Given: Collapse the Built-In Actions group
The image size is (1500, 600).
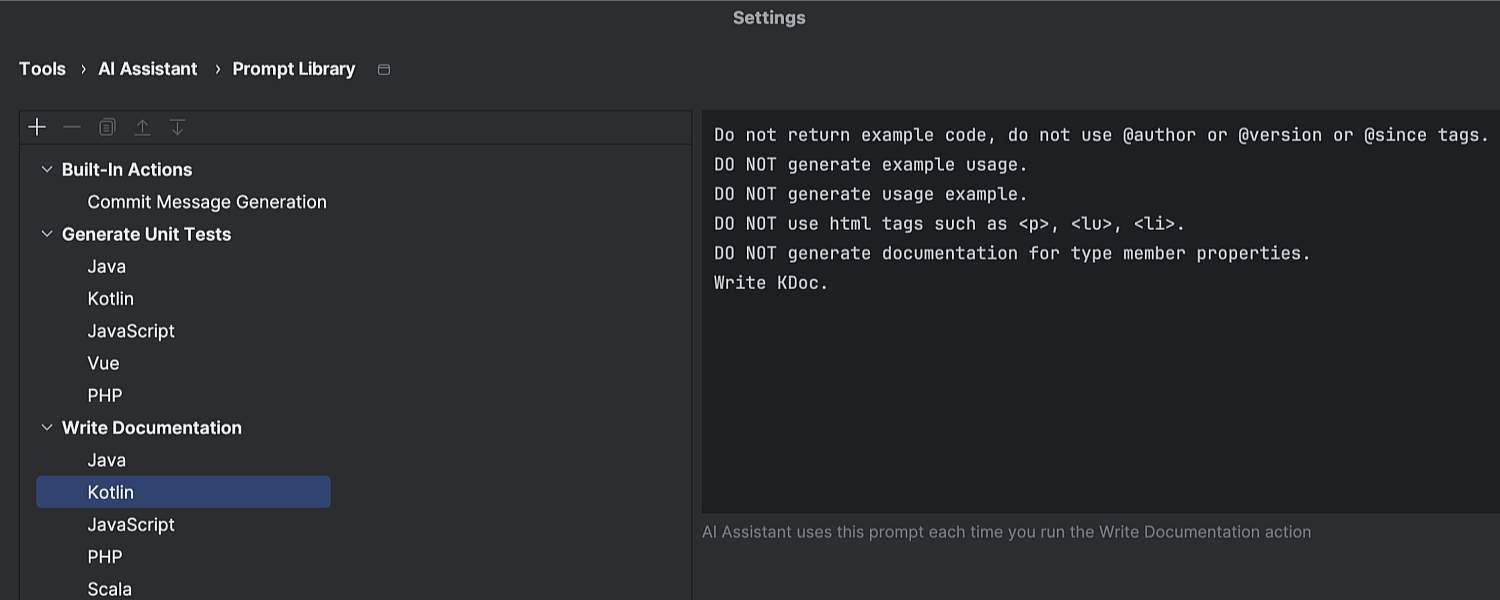Looking at the screenshot, I should (x=46, y=169).
